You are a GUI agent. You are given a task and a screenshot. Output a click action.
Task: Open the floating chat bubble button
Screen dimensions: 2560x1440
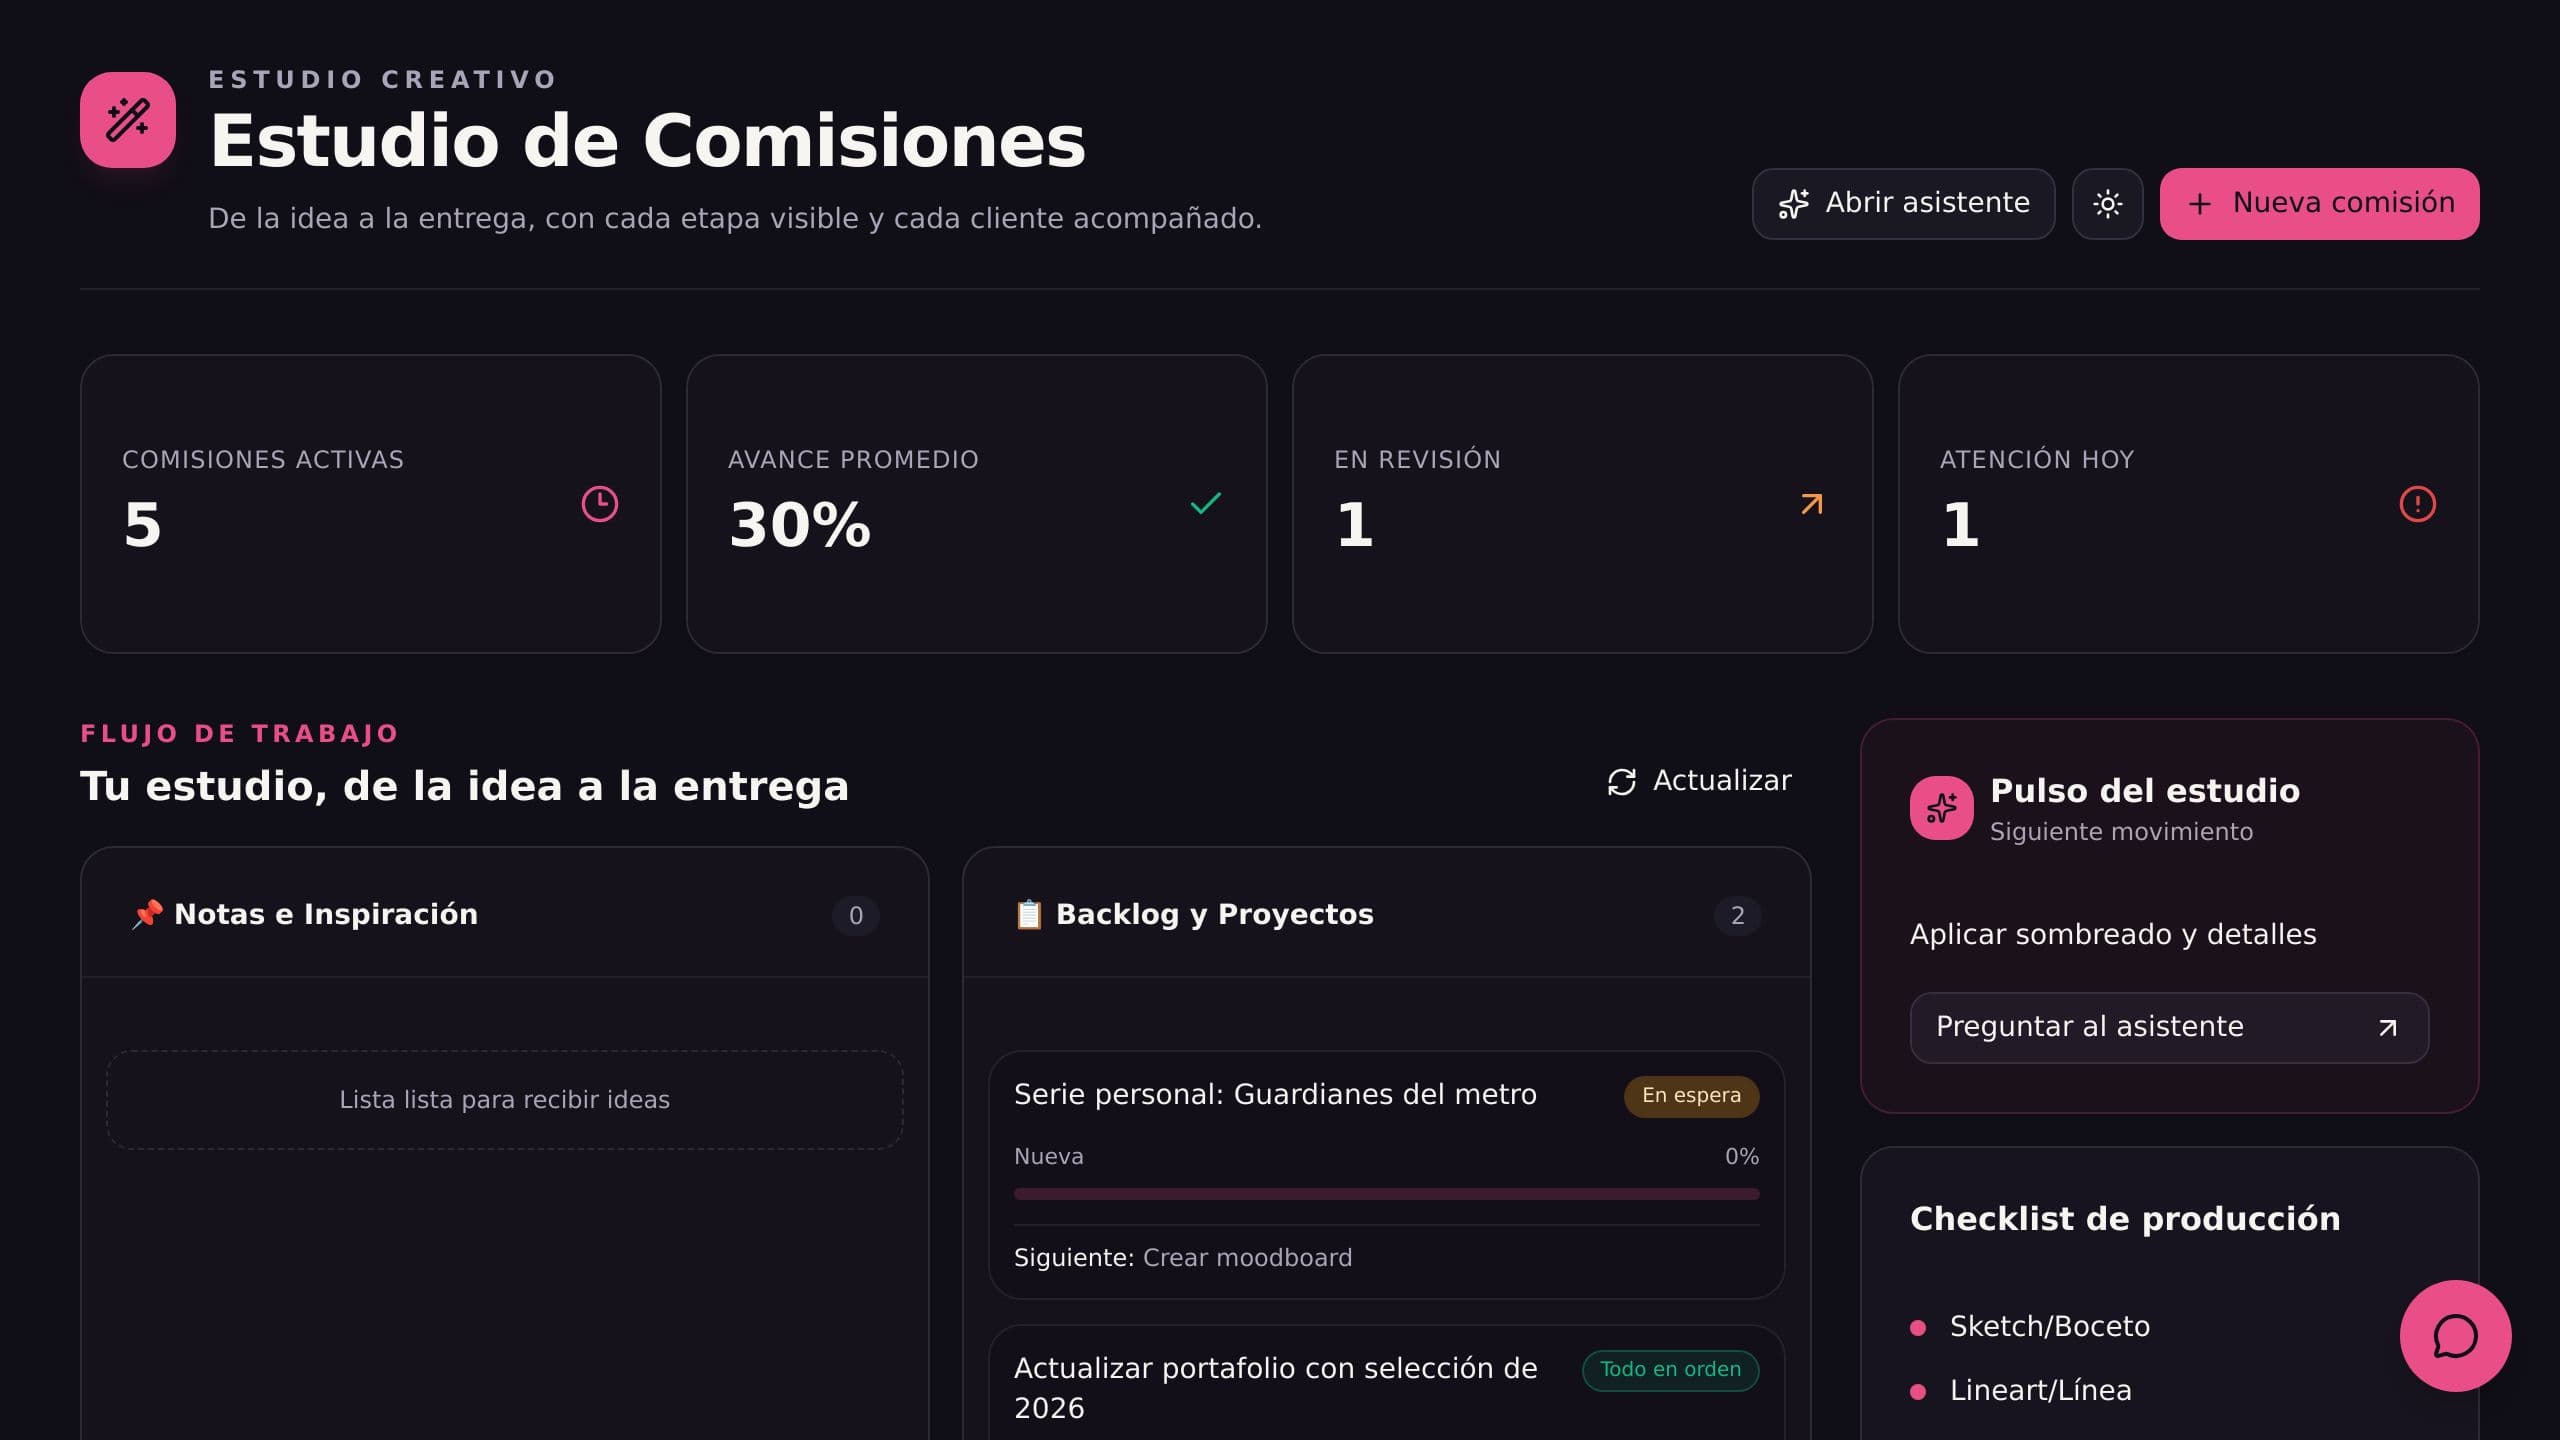point(2455,1336)
